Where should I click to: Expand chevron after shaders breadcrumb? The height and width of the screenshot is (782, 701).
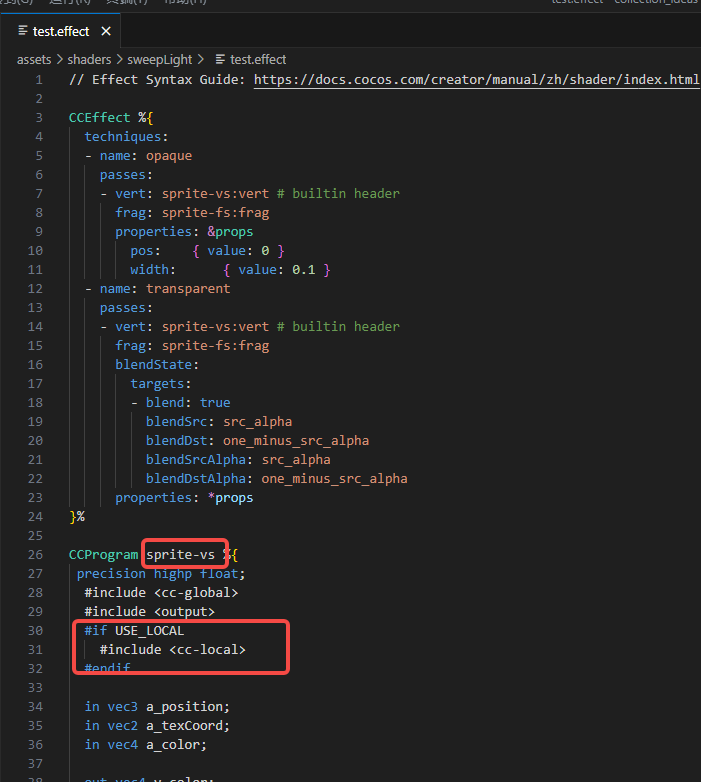[120, 59]
